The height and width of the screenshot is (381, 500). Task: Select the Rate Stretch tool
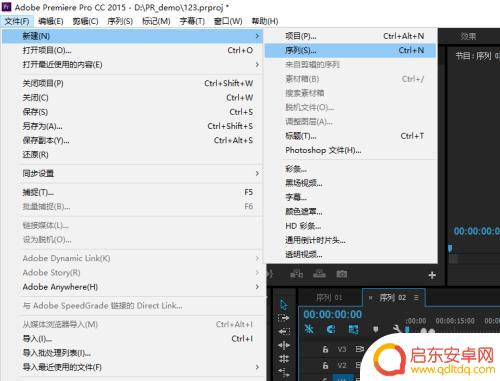pos(284,372)
